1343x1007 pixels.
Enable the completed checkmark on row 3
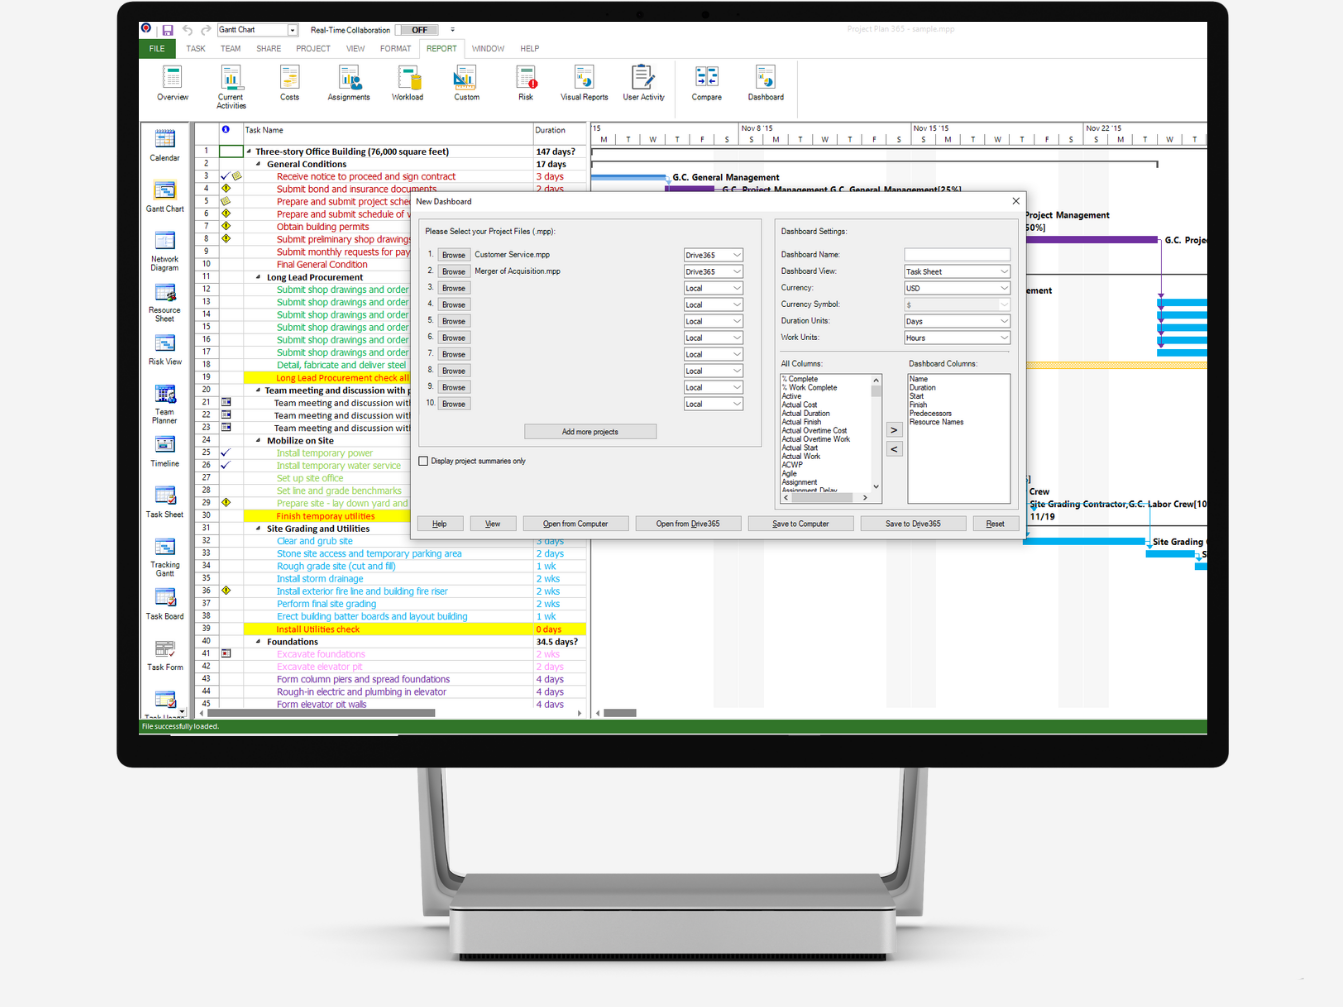coord(224,176)
